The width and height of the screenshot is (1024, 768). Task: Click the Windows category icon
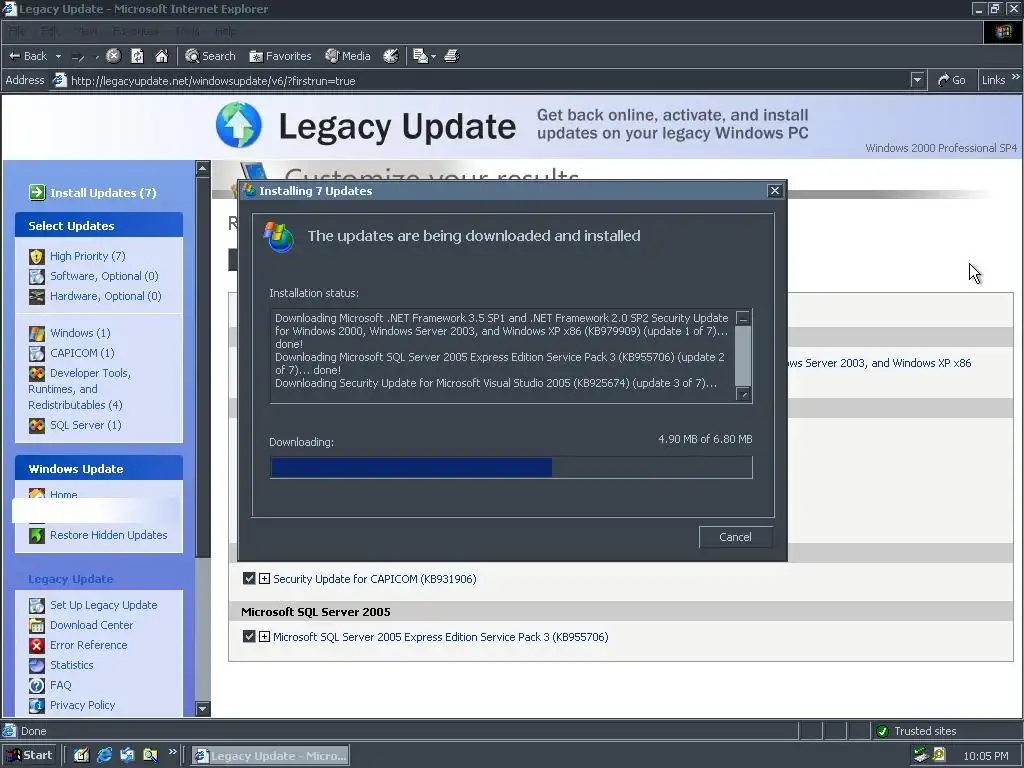pyautogui.click(x=37, y=334)
